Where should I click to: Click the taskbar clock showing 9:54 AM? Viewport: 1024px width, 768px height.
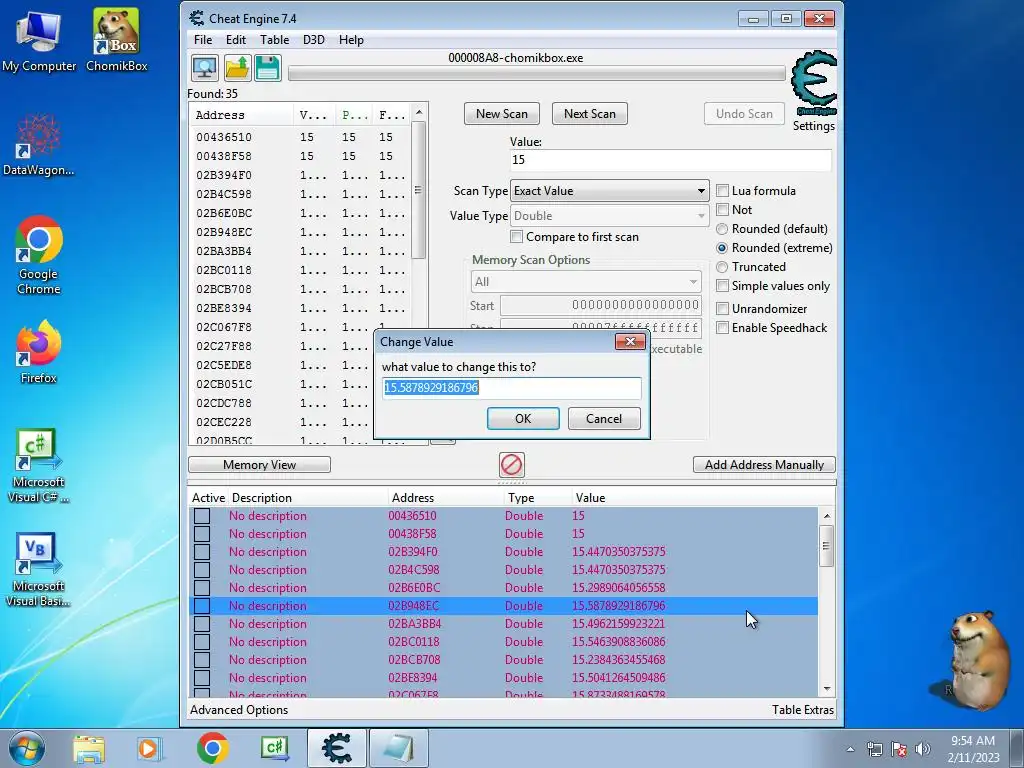(973, 749)
